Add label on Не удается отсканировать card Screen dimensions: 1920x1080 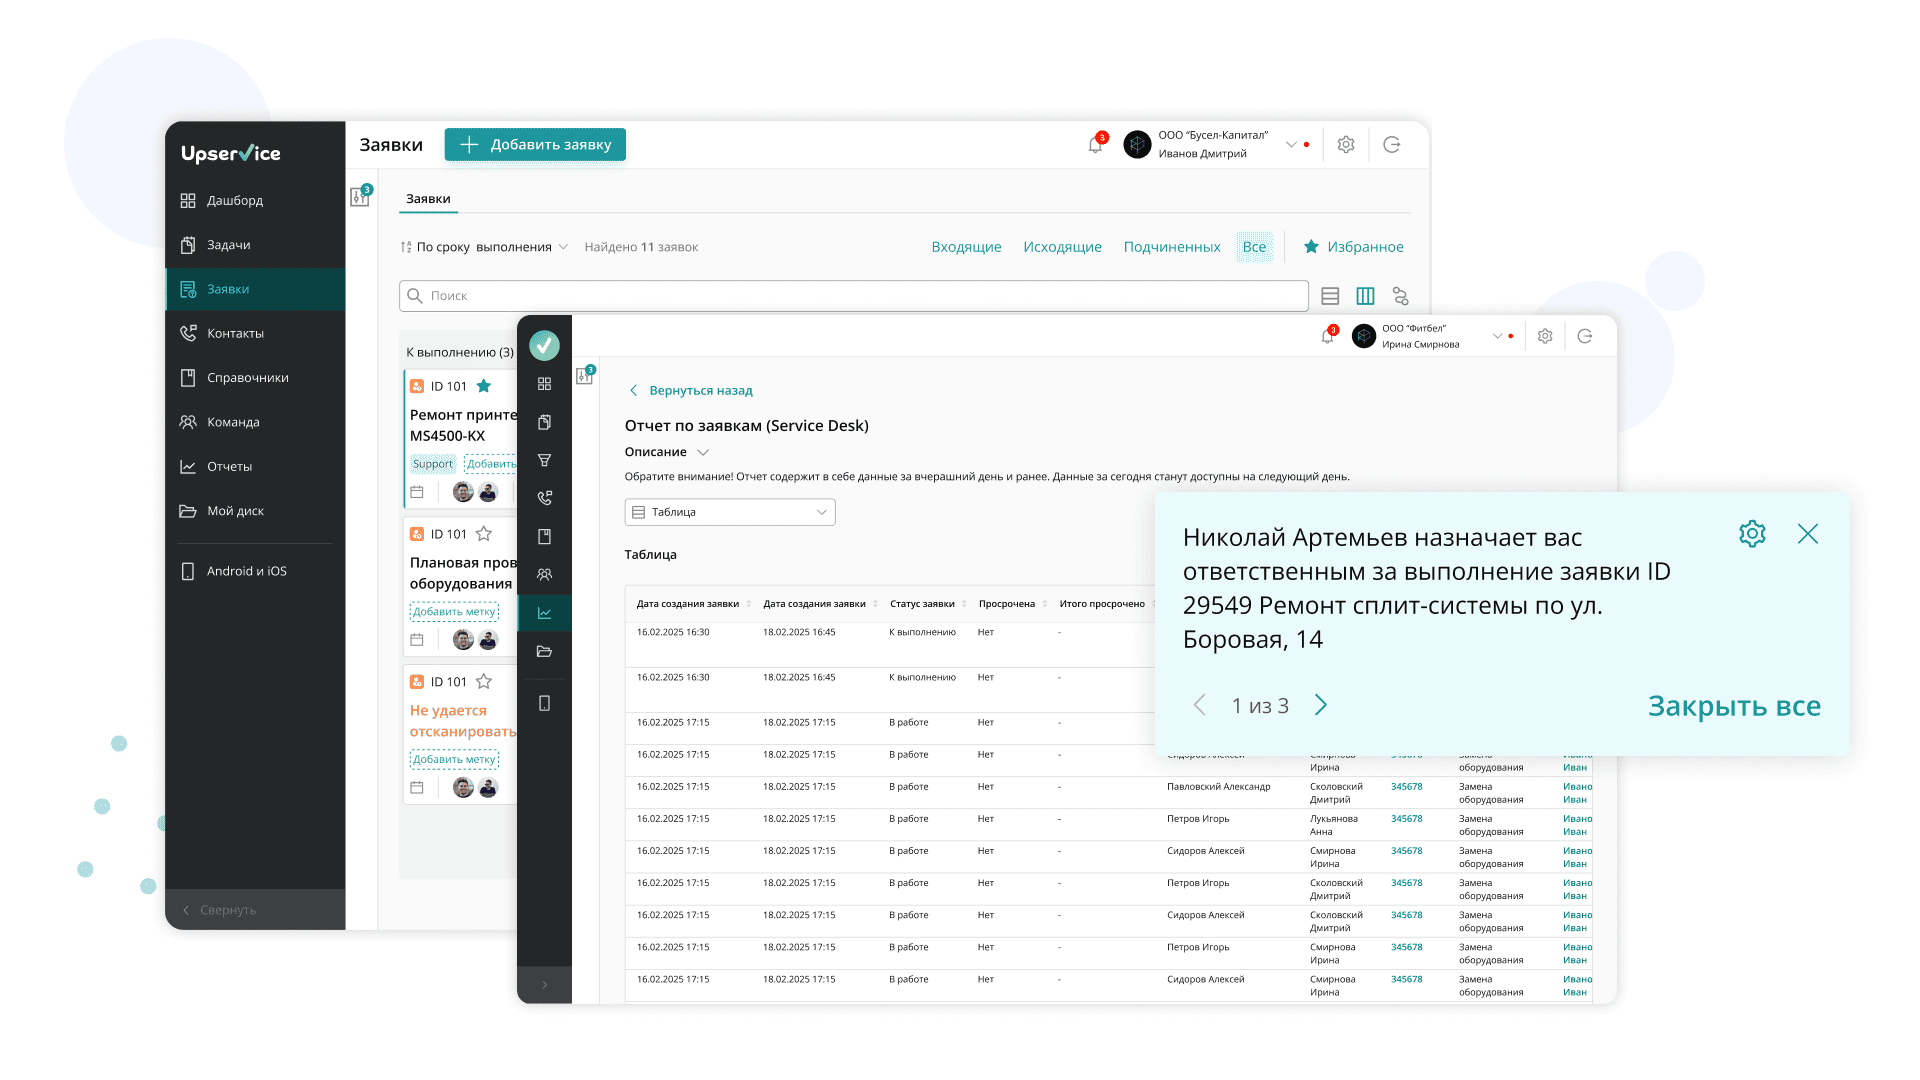[454, 760]
